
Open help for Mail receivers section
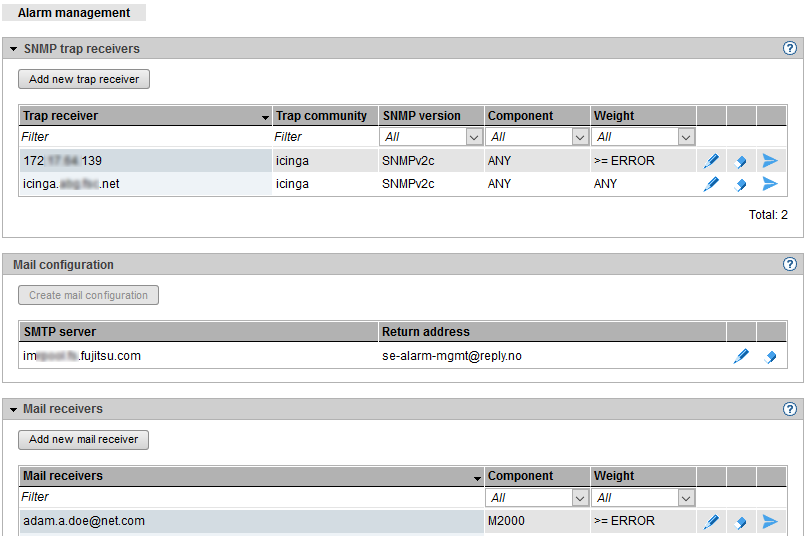coord(790,409)
